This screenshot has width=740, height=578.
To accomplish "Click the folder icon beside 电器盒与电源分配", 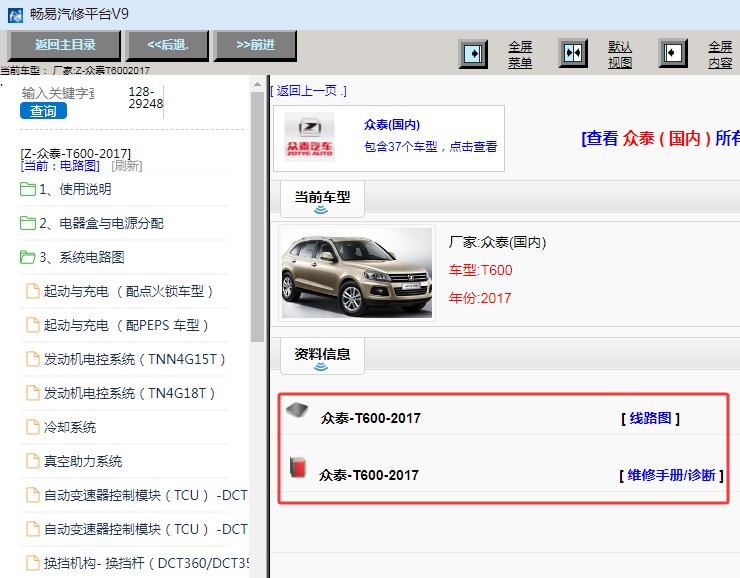I will tap(28, 223).
